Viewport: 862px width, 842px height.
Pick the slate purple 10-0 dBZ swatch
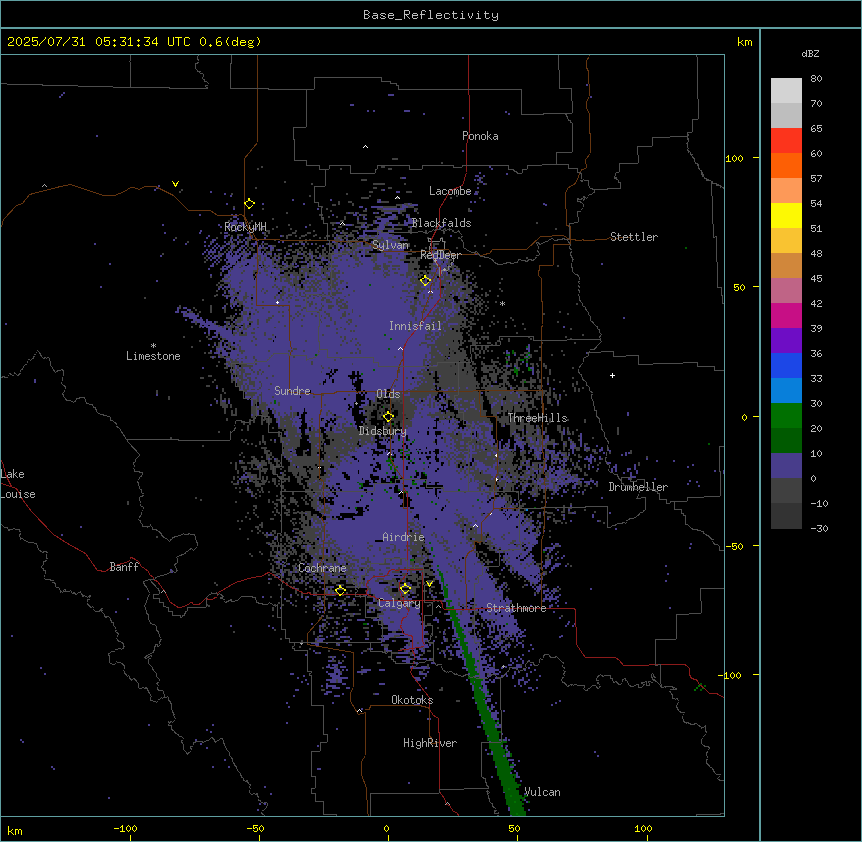coord(786,466)
